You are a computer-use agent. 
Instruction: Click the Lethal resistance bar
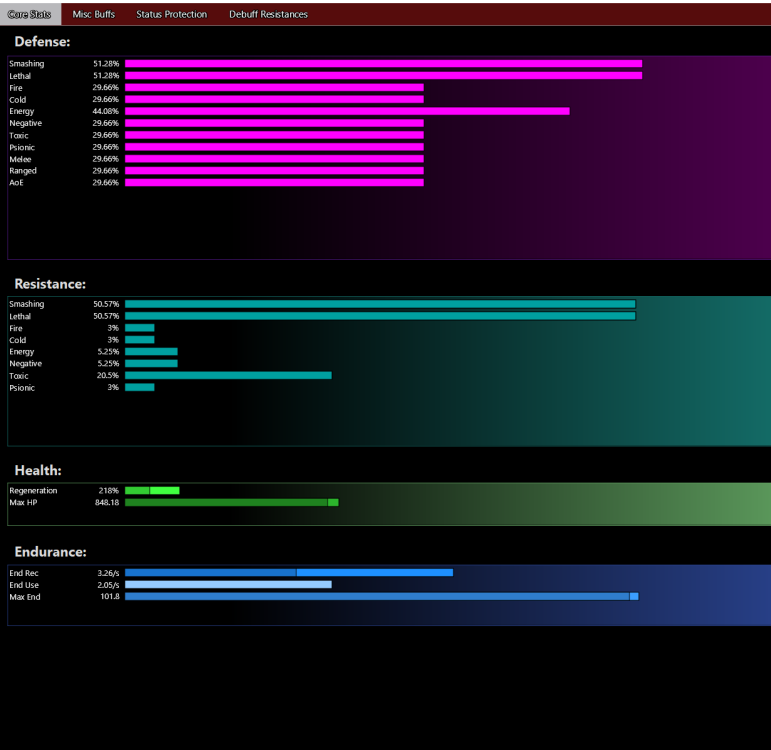pyautogui.click(x=380, y=316)
